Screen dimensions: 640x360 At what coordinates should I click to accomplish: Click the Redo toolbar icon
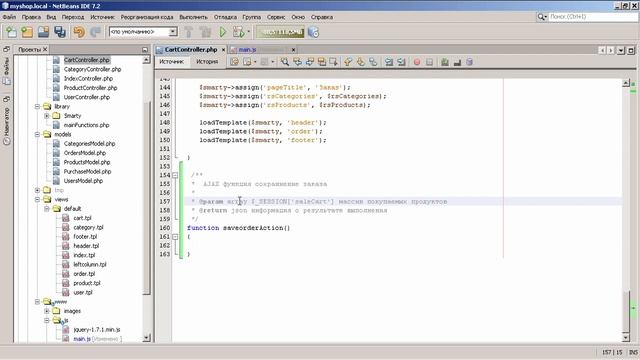[x=96, y=32]
